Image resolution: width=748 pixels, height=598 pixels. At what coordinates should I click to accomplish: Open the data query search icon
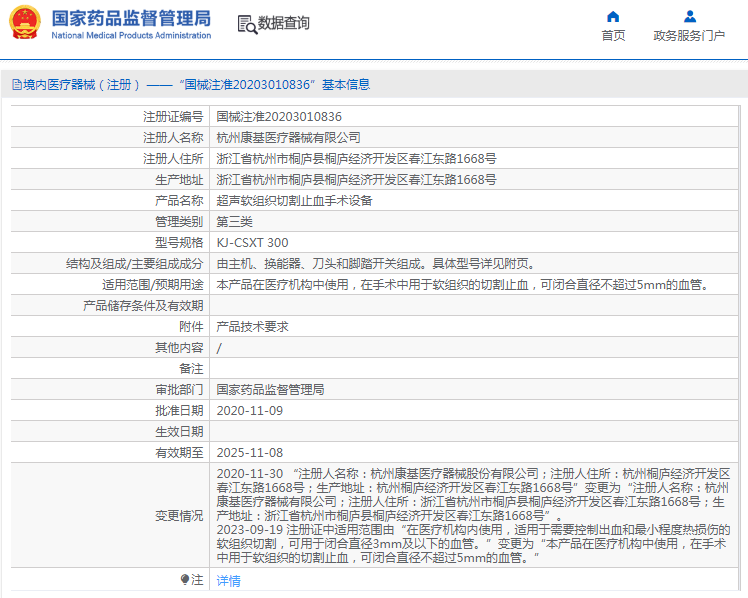[247, 24]
